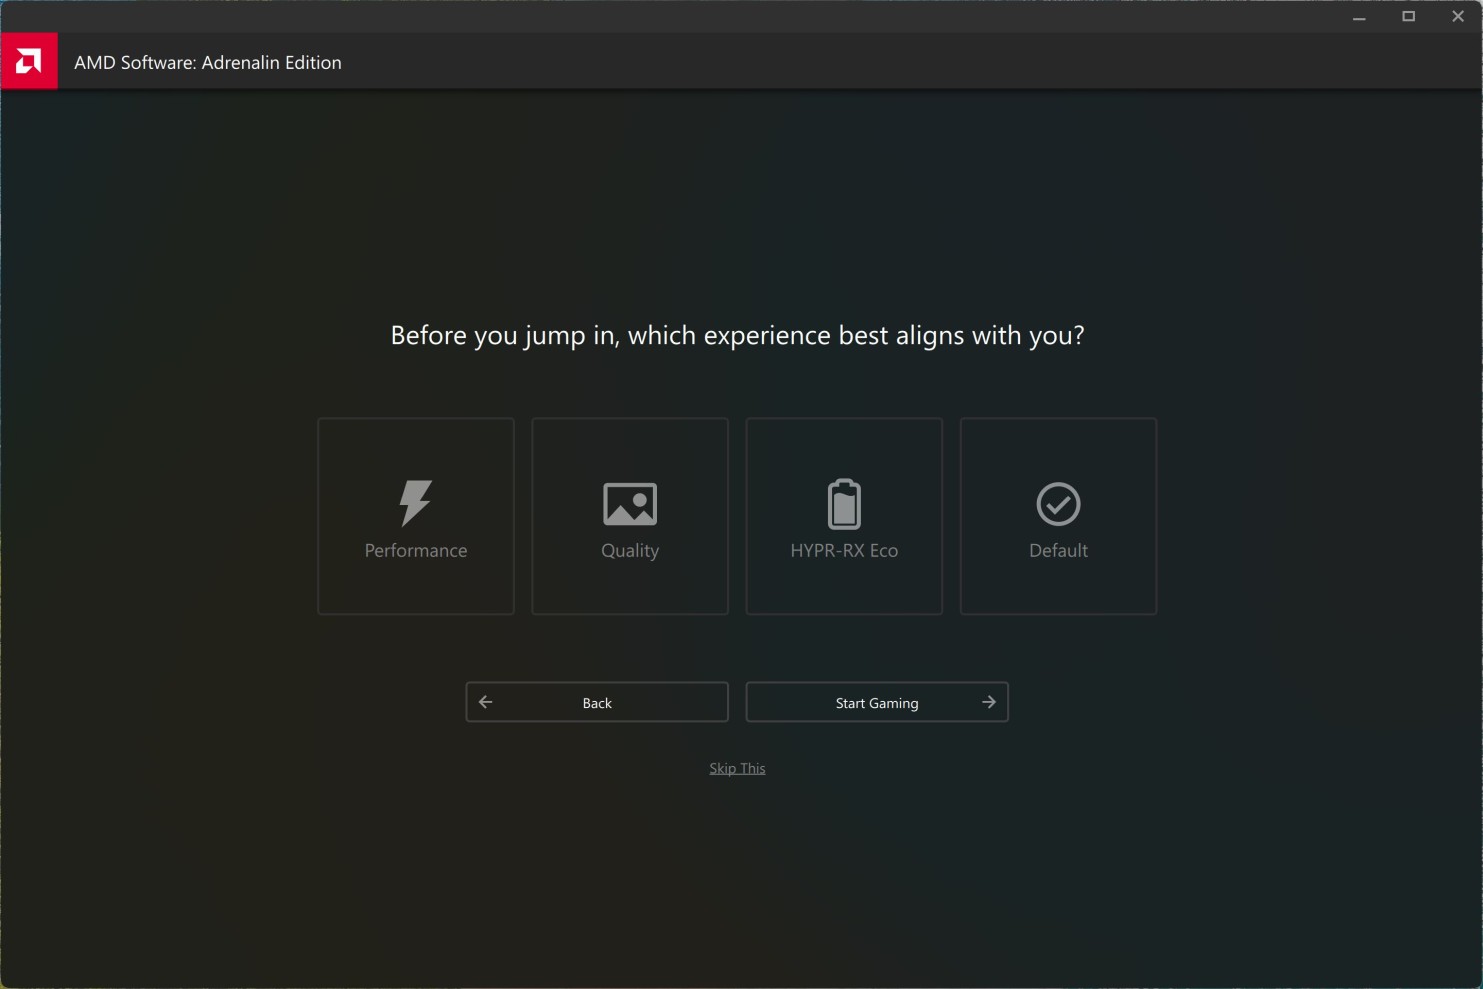Click the left arrow icon in the Back button
This screenshot has width=1483, height=989.
pos(485,702)
